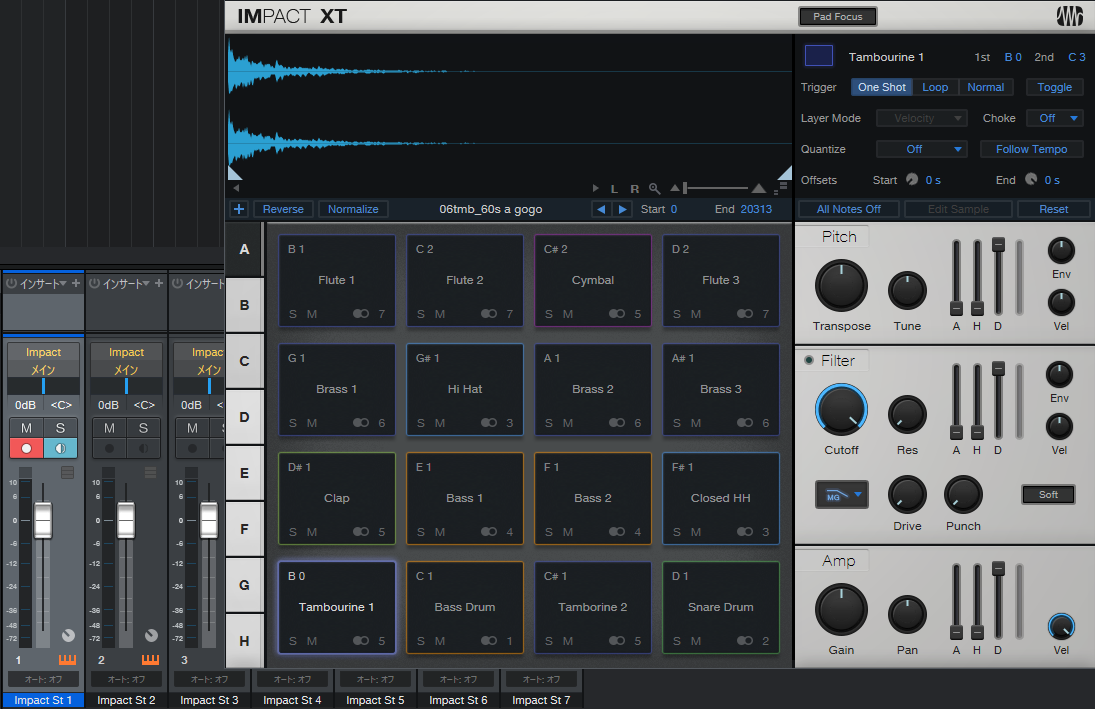The image size is (1095, 709).
Task: Click the monitor button on channel 1
Action: pyautogui.click(x=60, y=448)
